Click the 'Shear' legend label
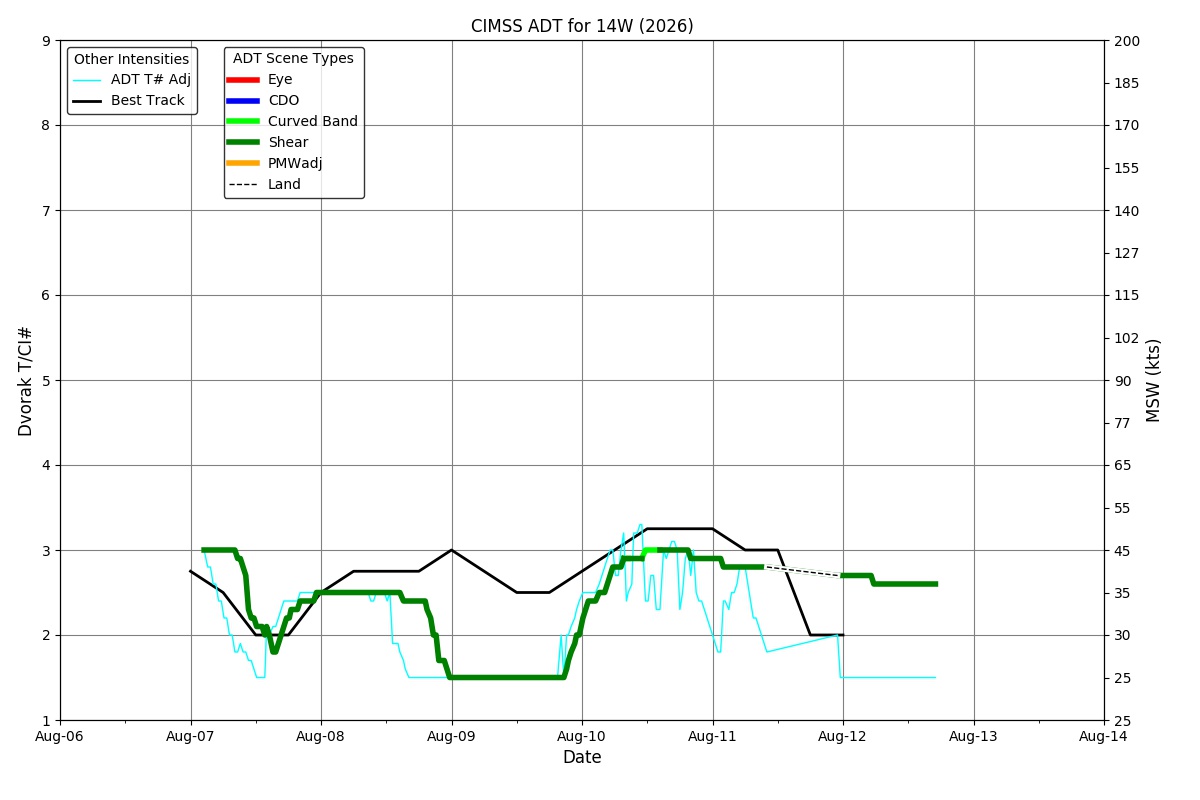The width and height of the screenshot is (1200, 800). click(288, 143)
